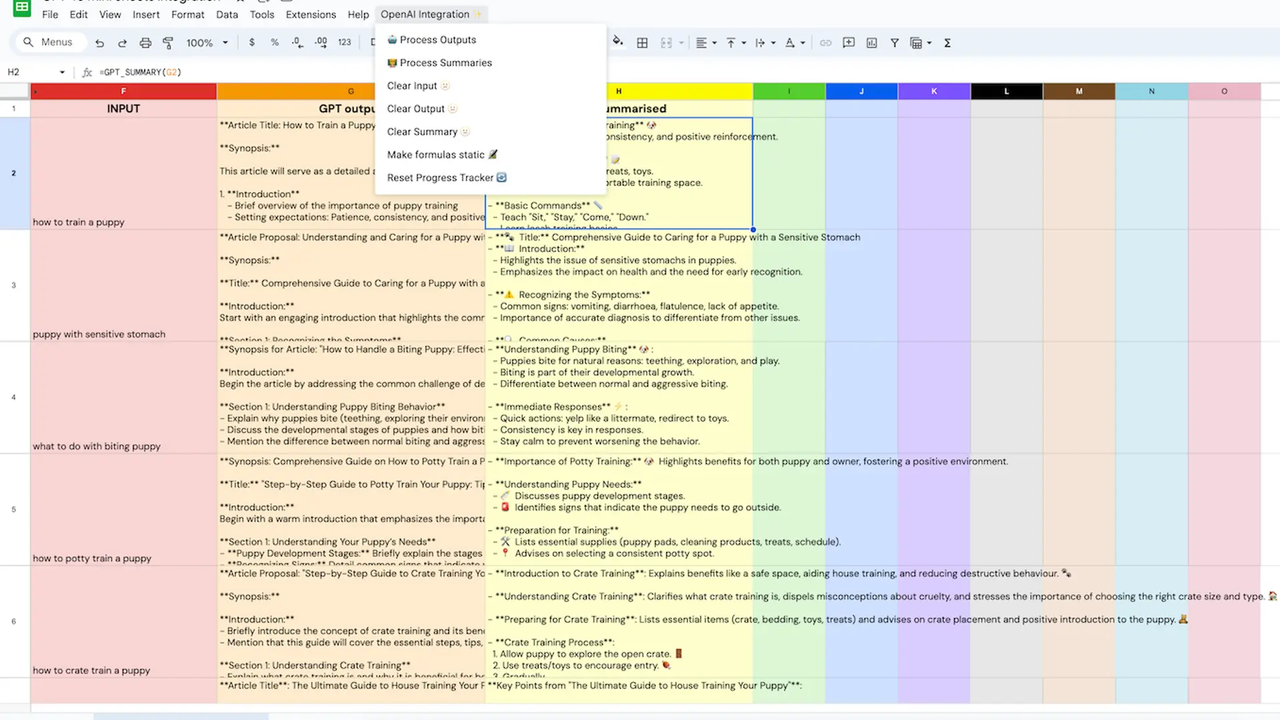The width and height of the screenshot is (1280, 720).
Task: Select the Fill color tool
Action: (617, 42)
